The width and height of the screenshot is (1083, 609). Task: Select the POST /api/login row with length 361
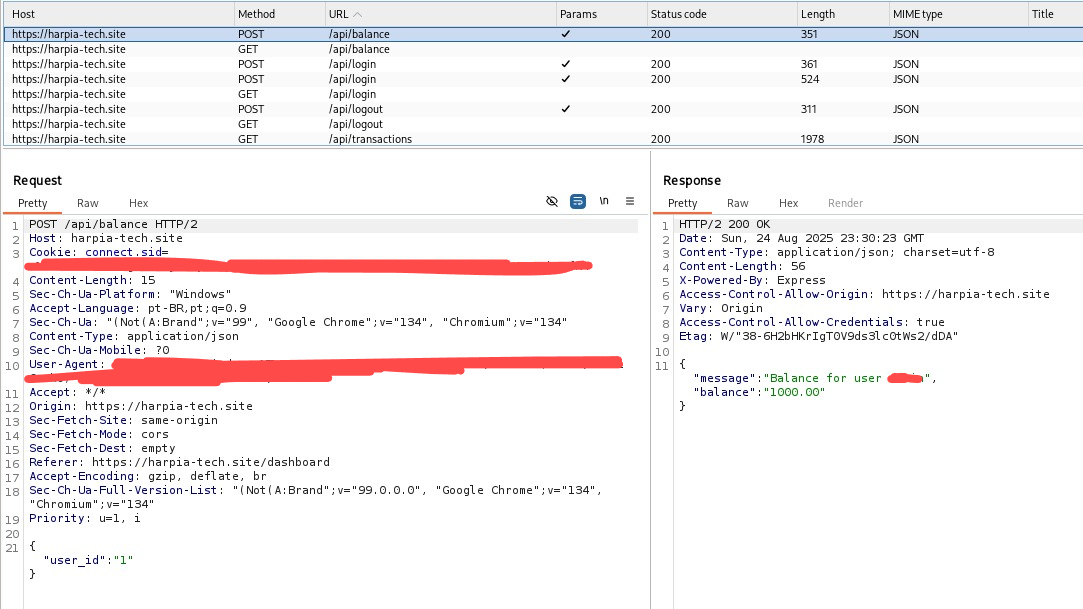[x=543, y=64]
